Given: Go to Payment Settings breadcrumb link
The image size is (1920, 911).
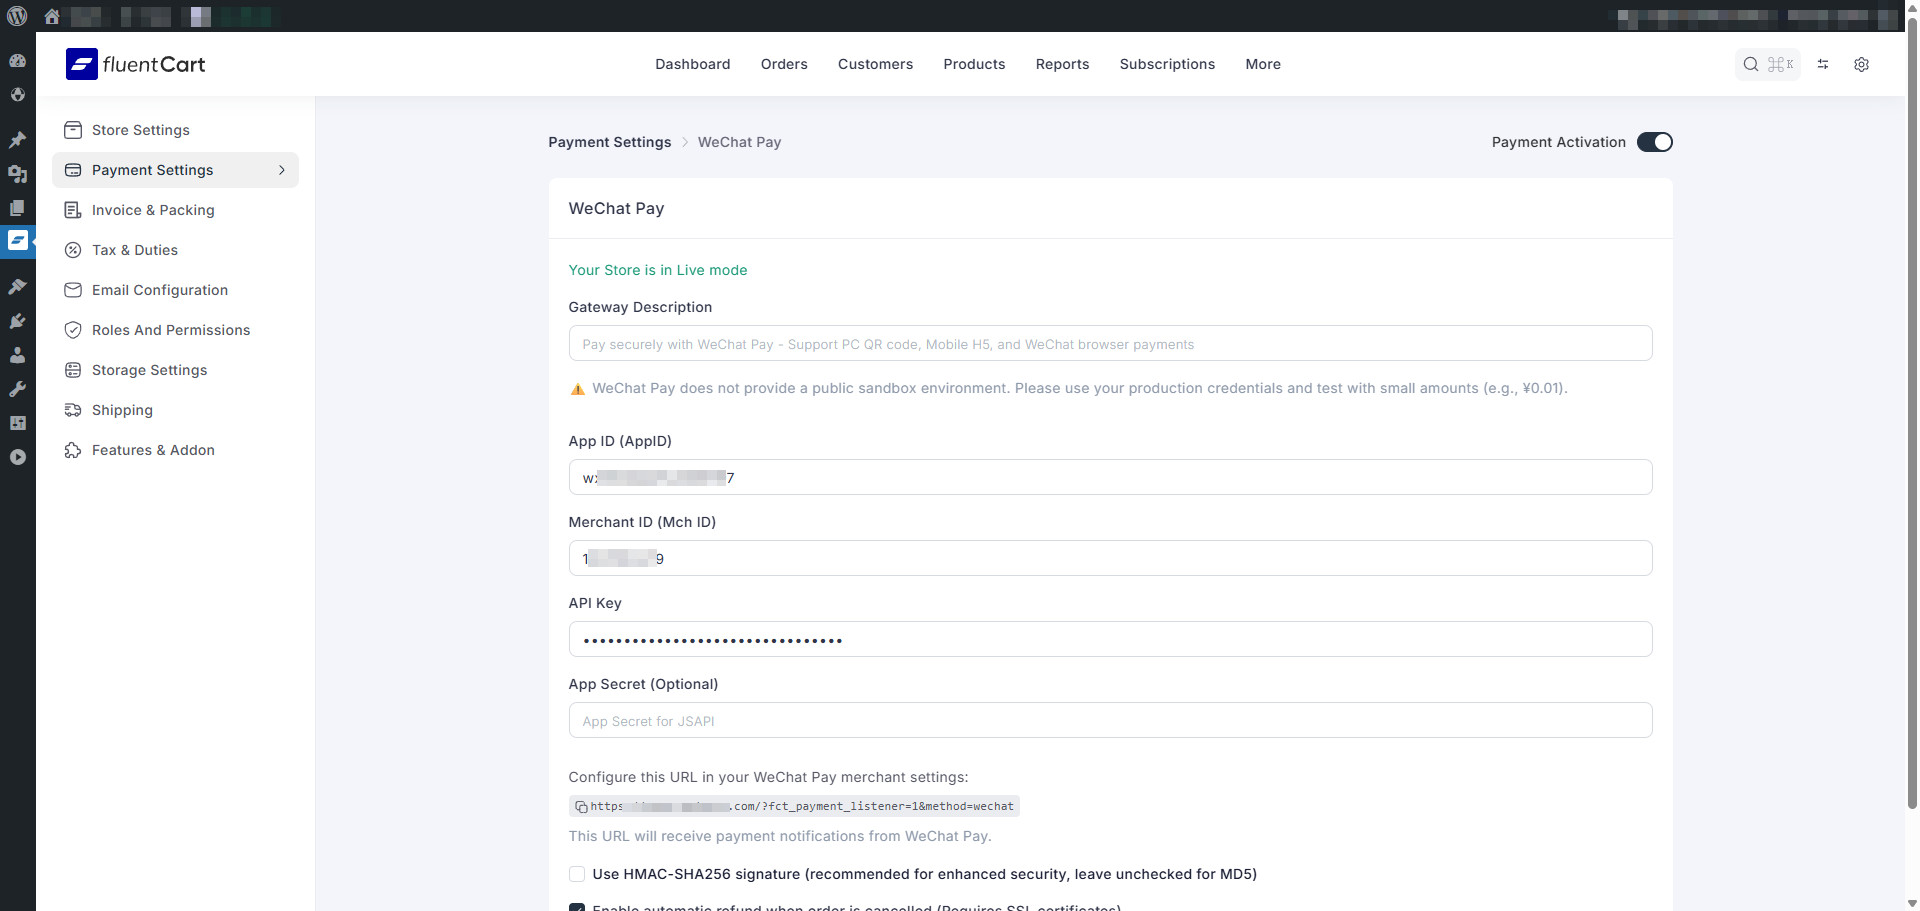Looking at the screenshot, I should [609, 142].
